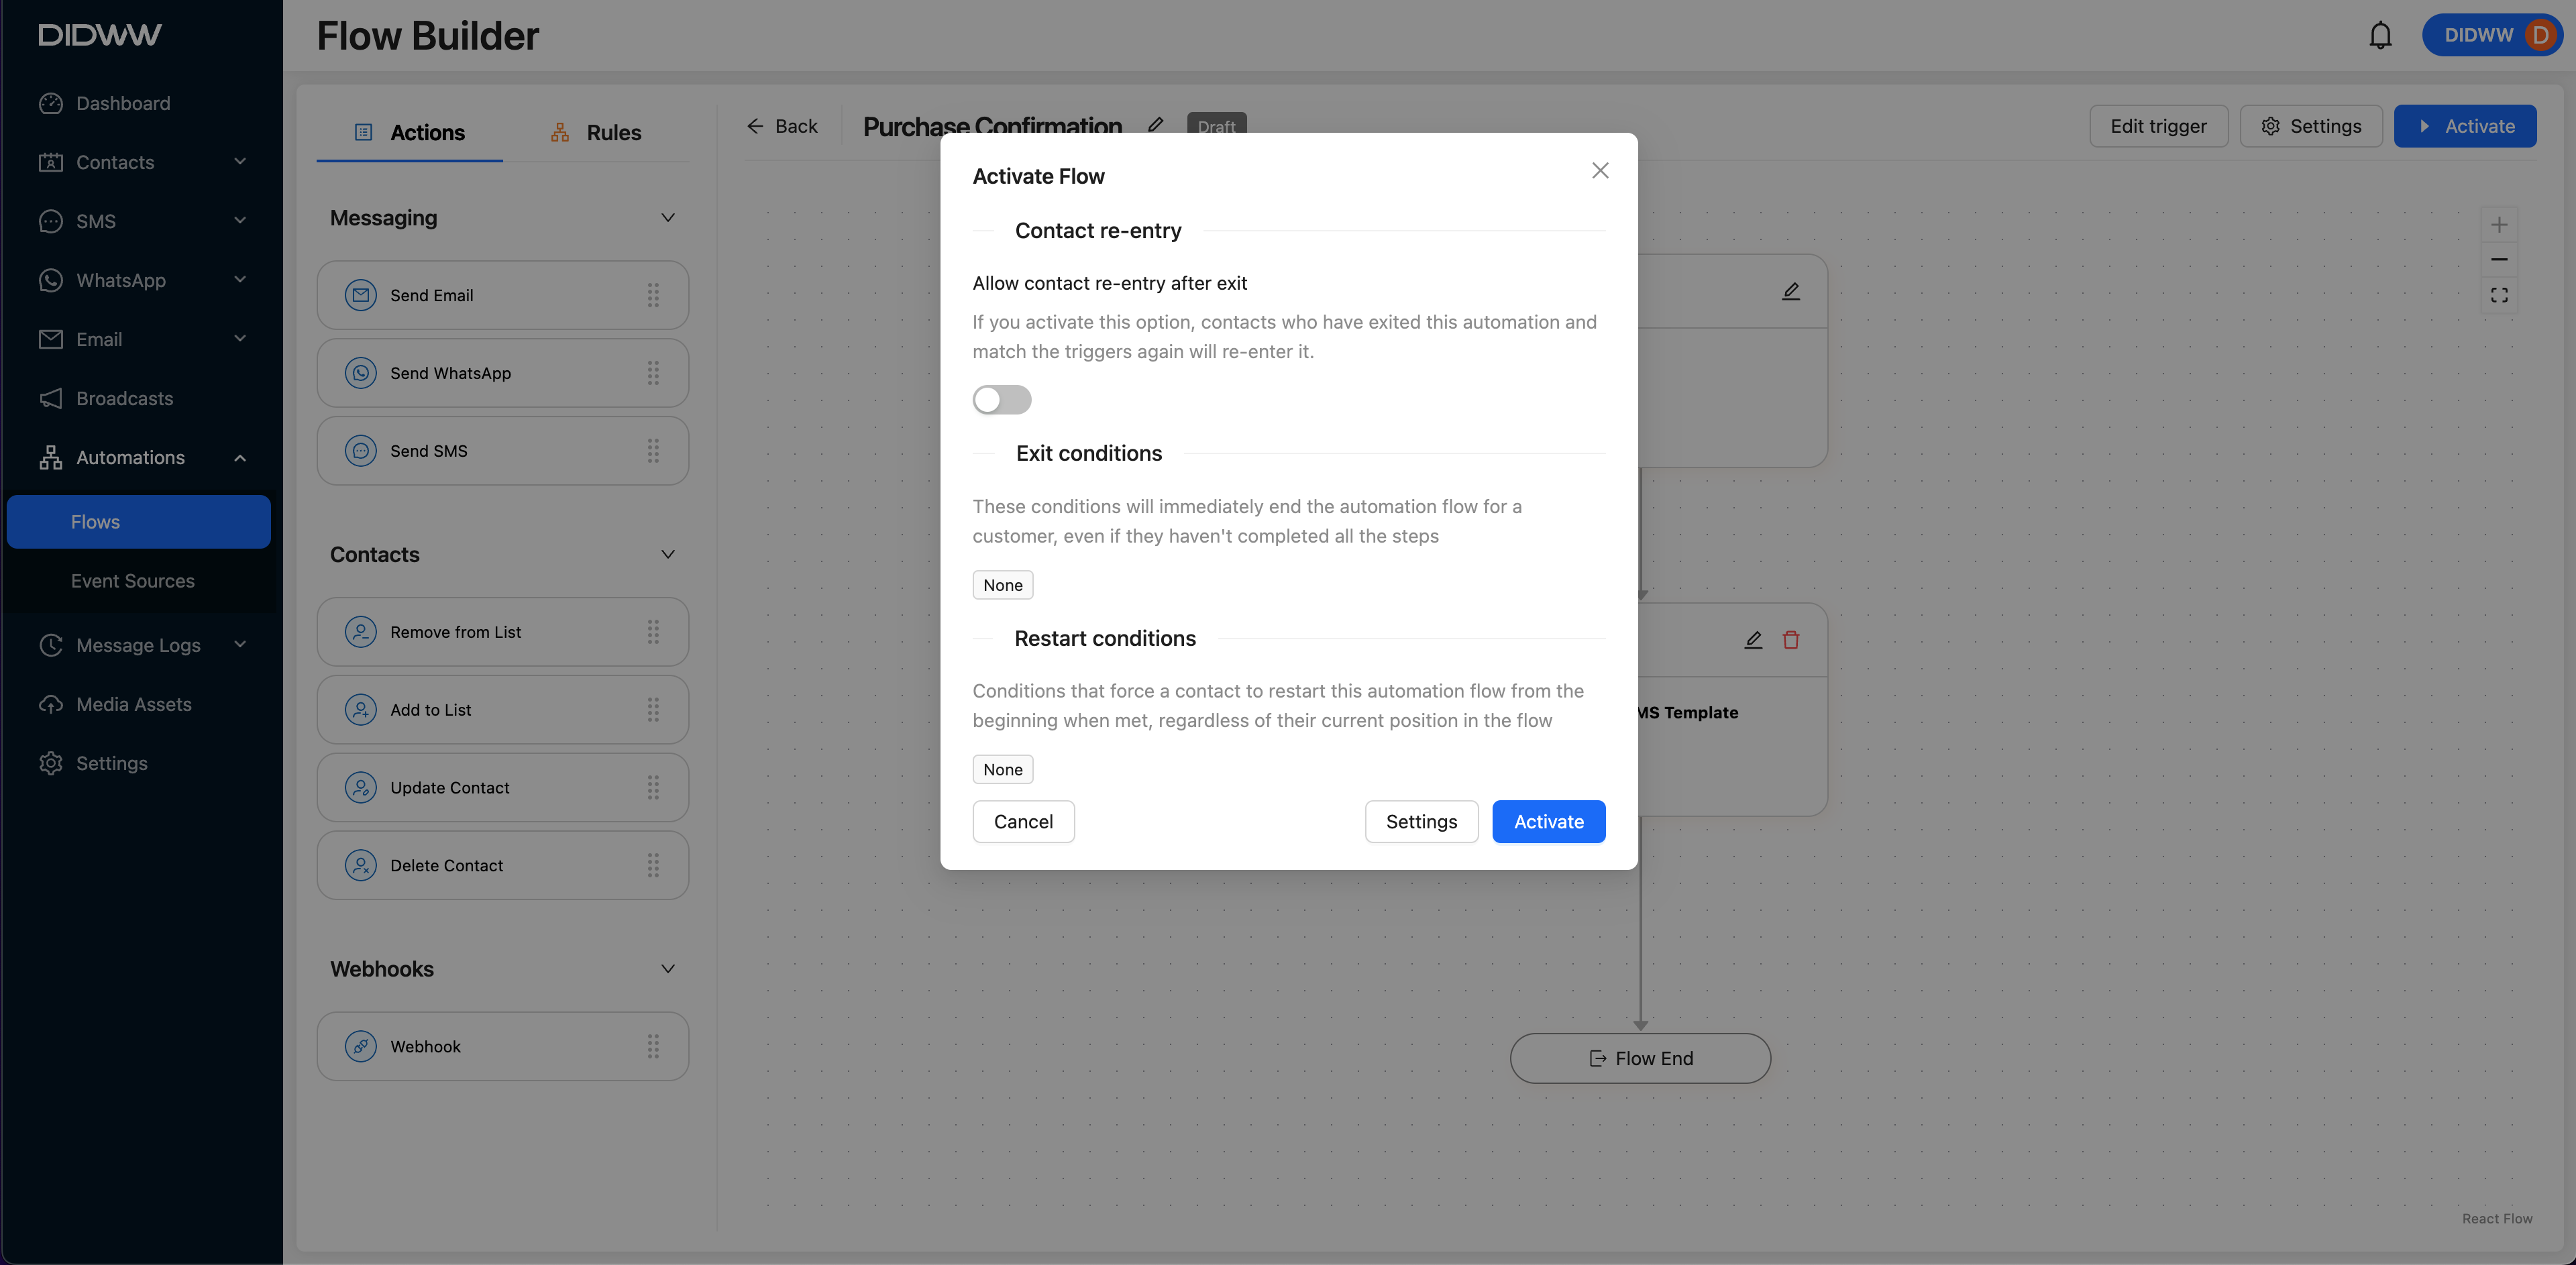
Task: Click the canvas zoom-out minus icon
Action: [2498, 260]
